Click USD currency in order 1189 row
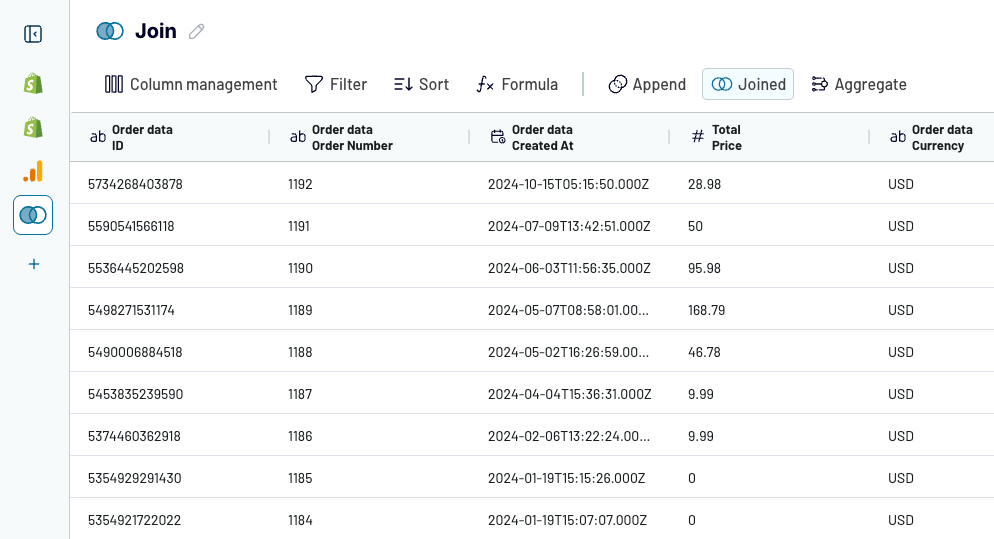Image resolution: width=994 pixels, height=539 pixels. [x=901, y=310]
